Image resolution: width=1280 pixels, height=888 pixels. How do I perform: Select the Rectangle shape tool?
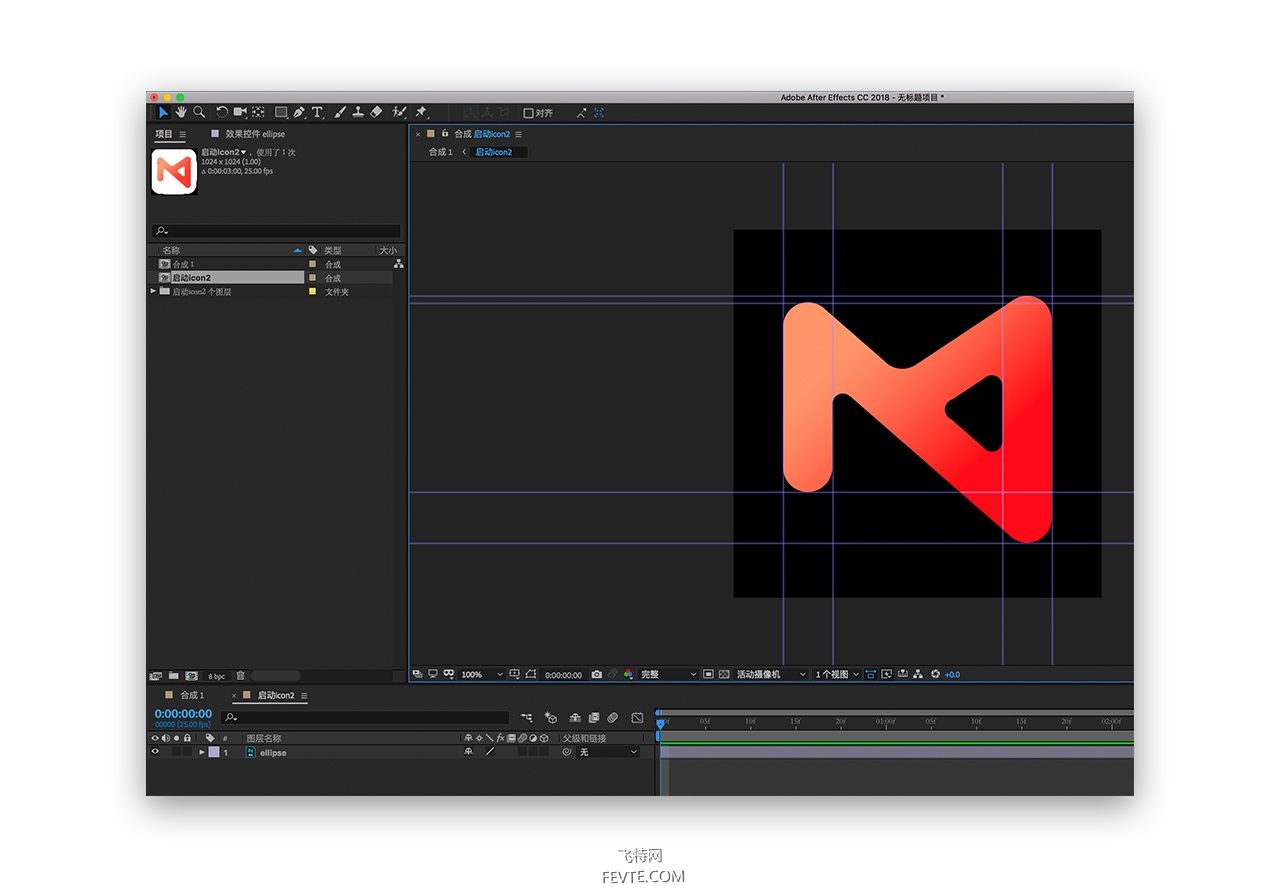pos(281,113)
